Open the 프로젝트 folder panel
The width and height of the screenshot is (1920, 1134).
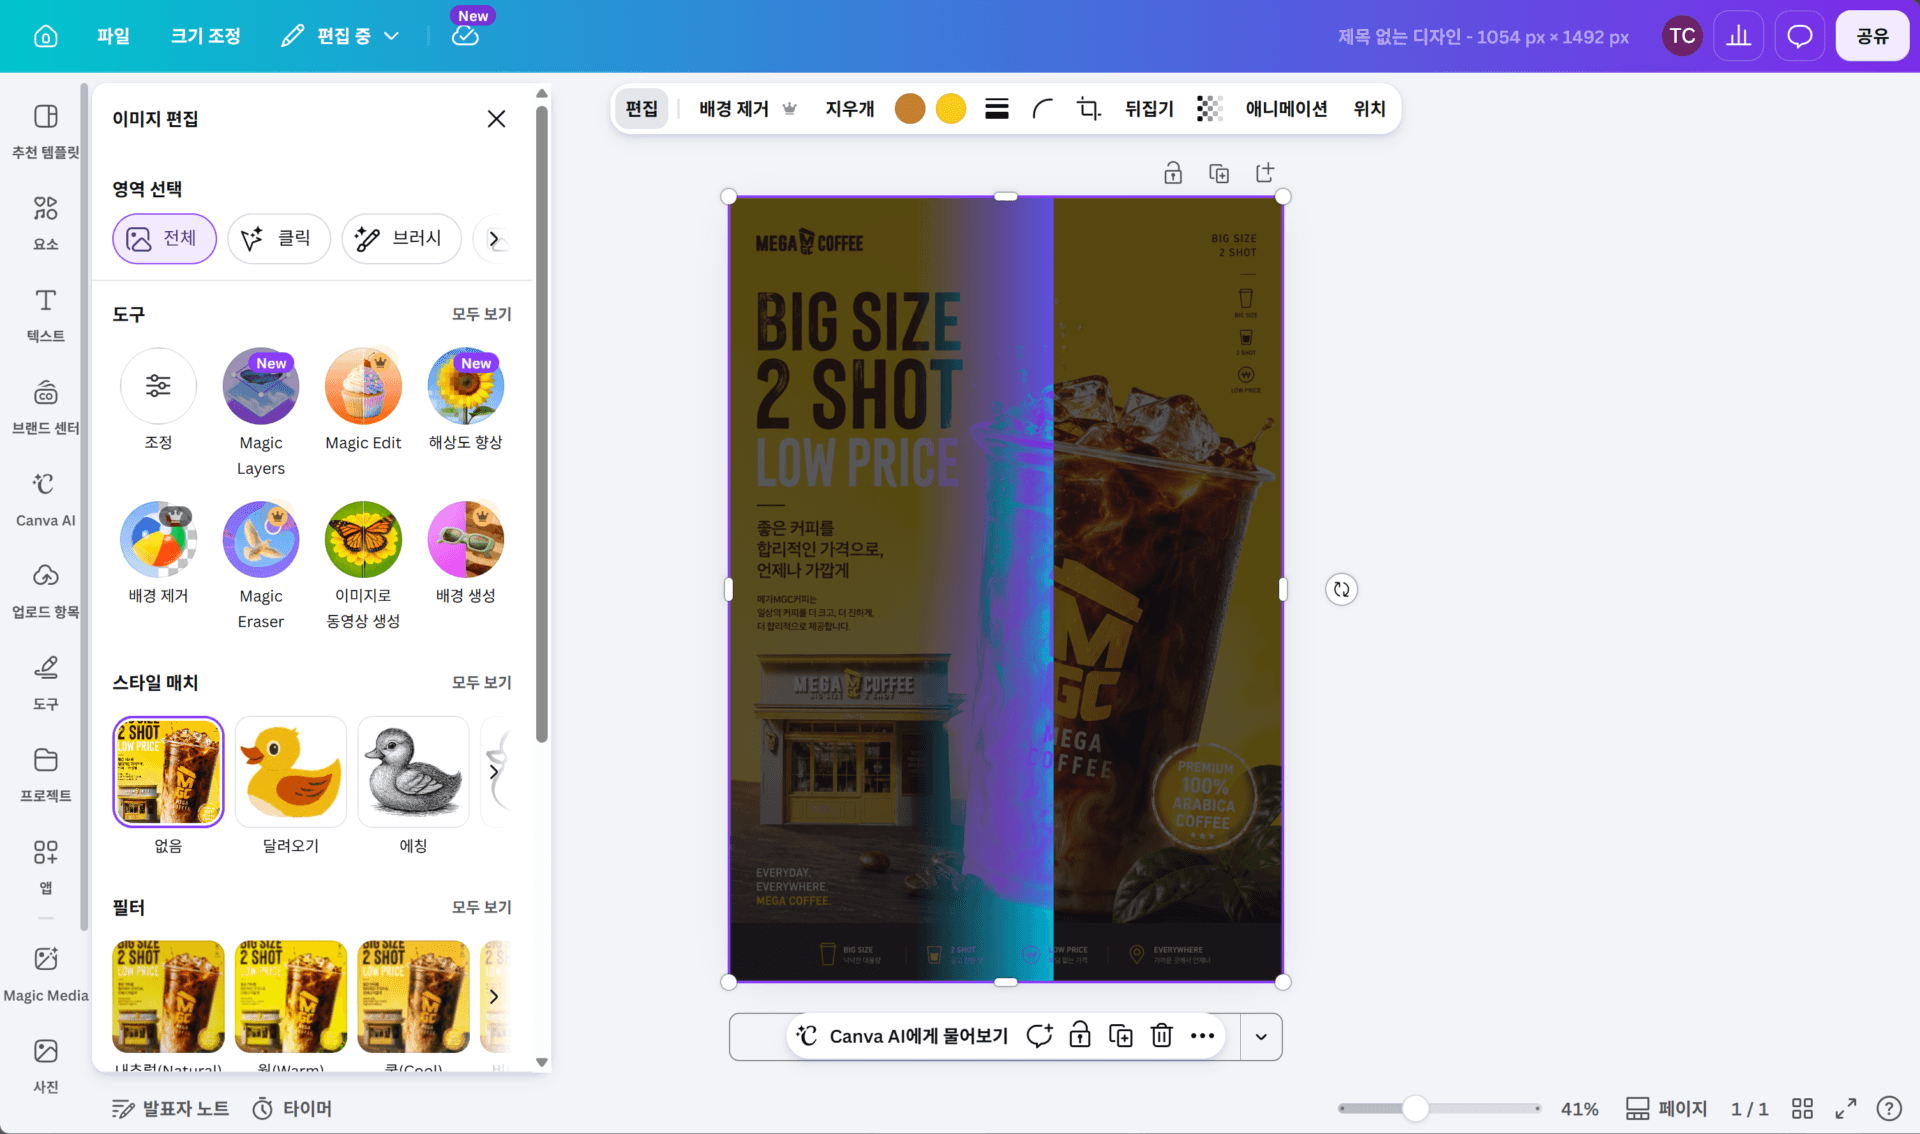45,774
